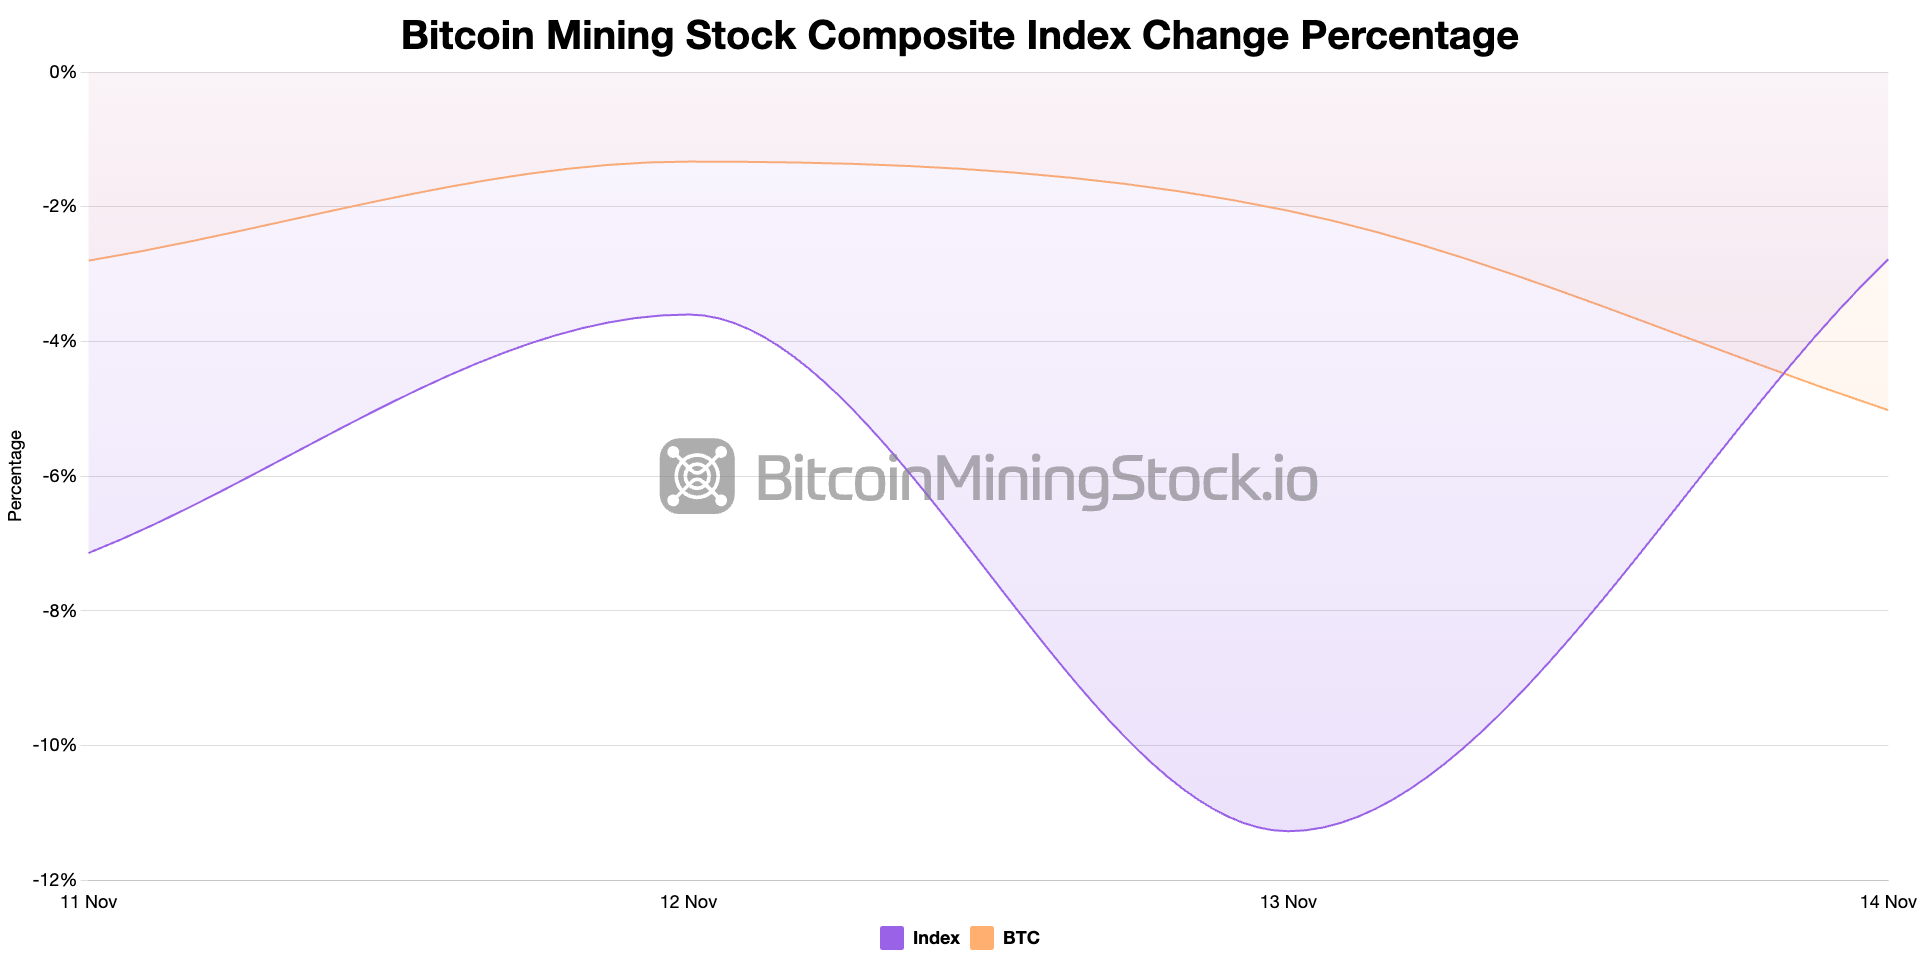
Task: Select the 13 Nov x-axis label
Action: [x=1288, y=902]
